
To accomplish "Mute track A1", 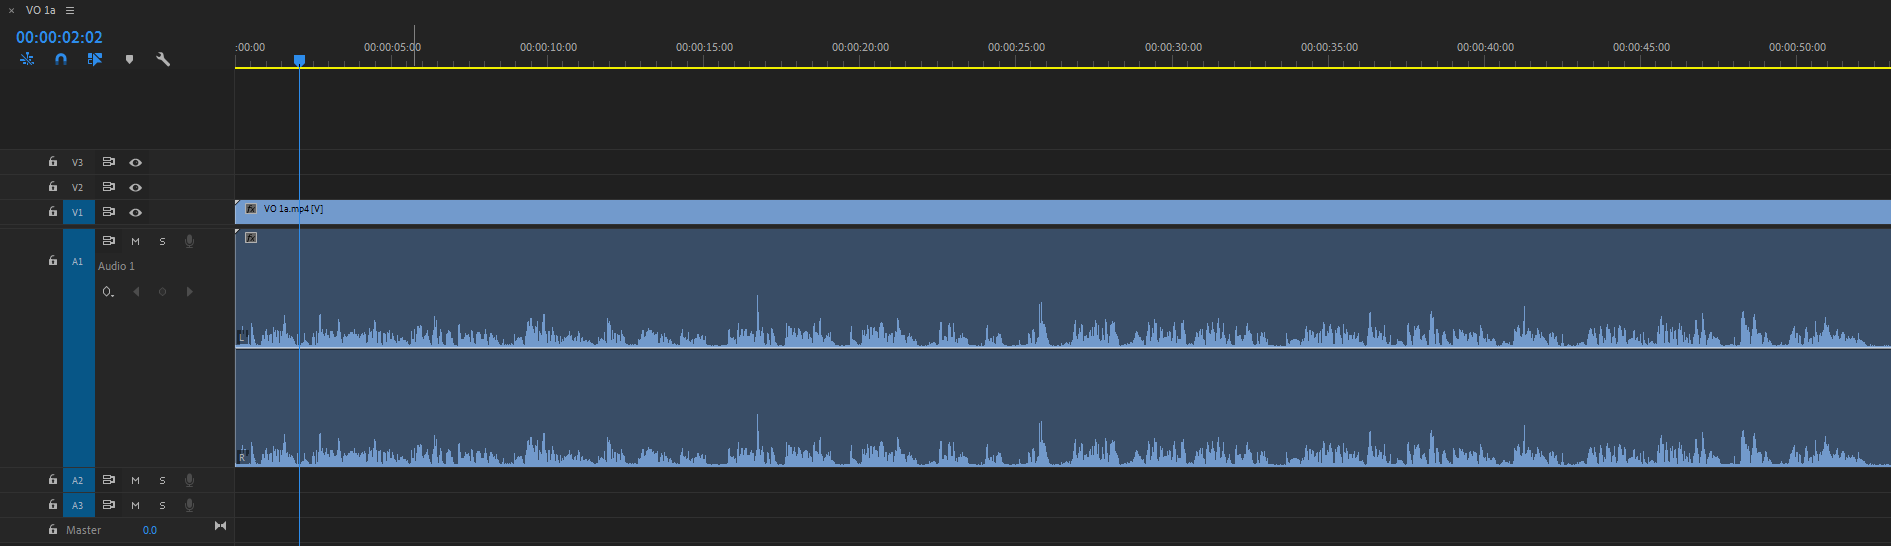I will click(136, 241).
